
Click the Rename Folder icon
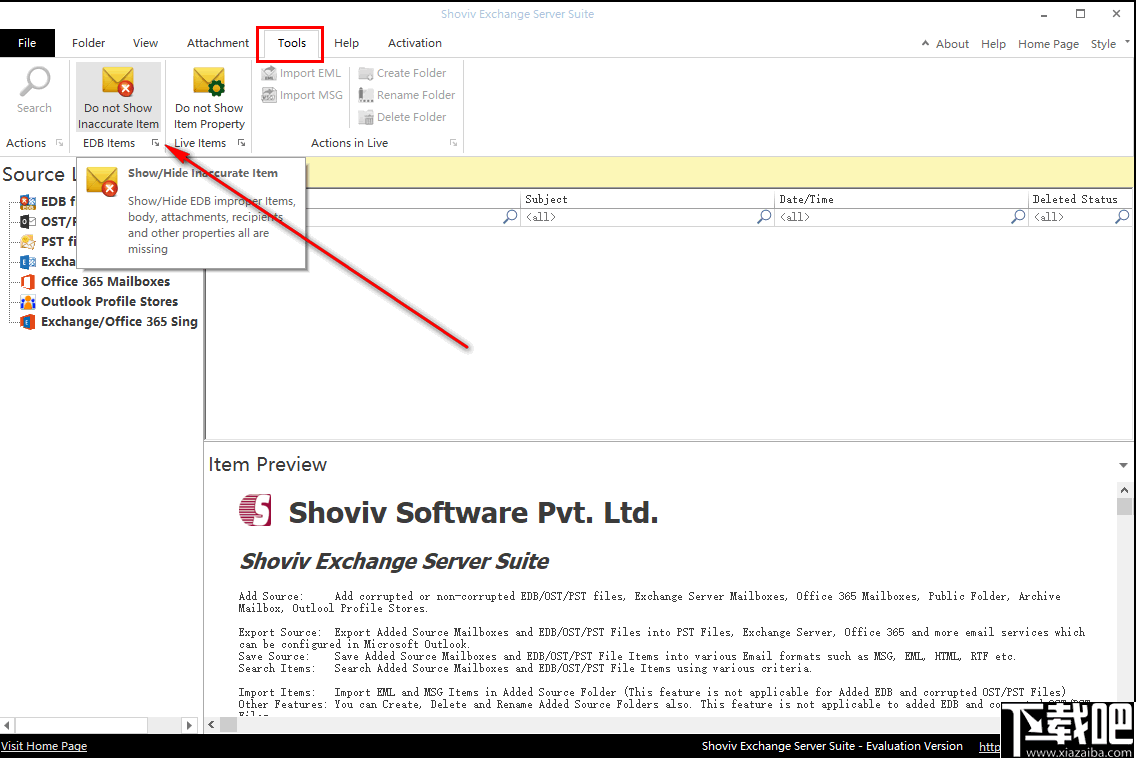point(367,94)
